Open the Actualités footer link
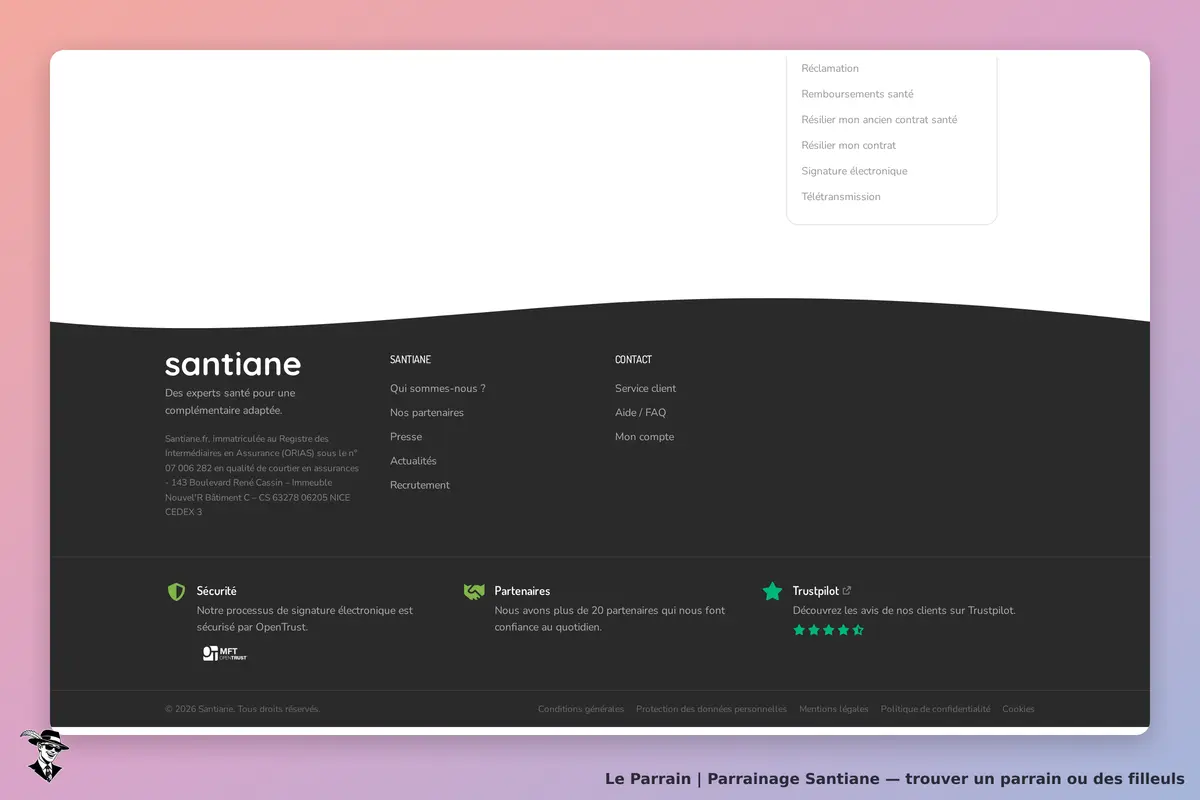The image size is (1200, 800). coord(413,461)
